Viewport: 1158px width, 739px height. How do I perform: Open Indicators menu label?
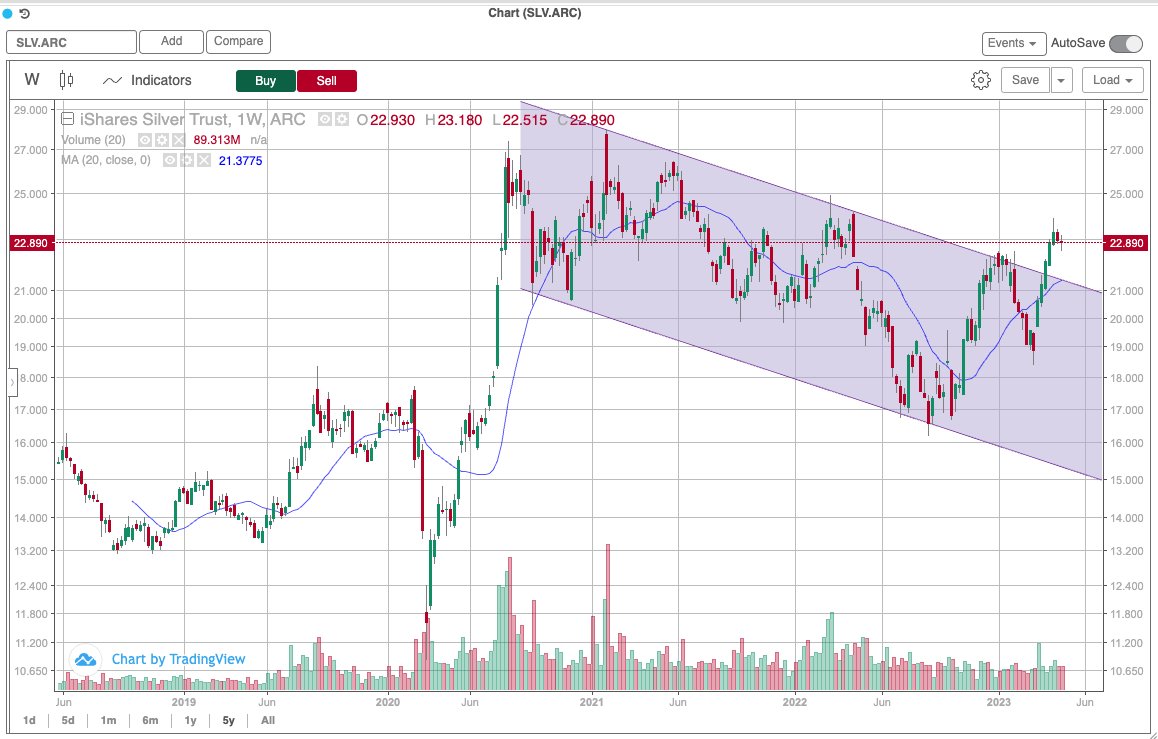click(161, 80)
